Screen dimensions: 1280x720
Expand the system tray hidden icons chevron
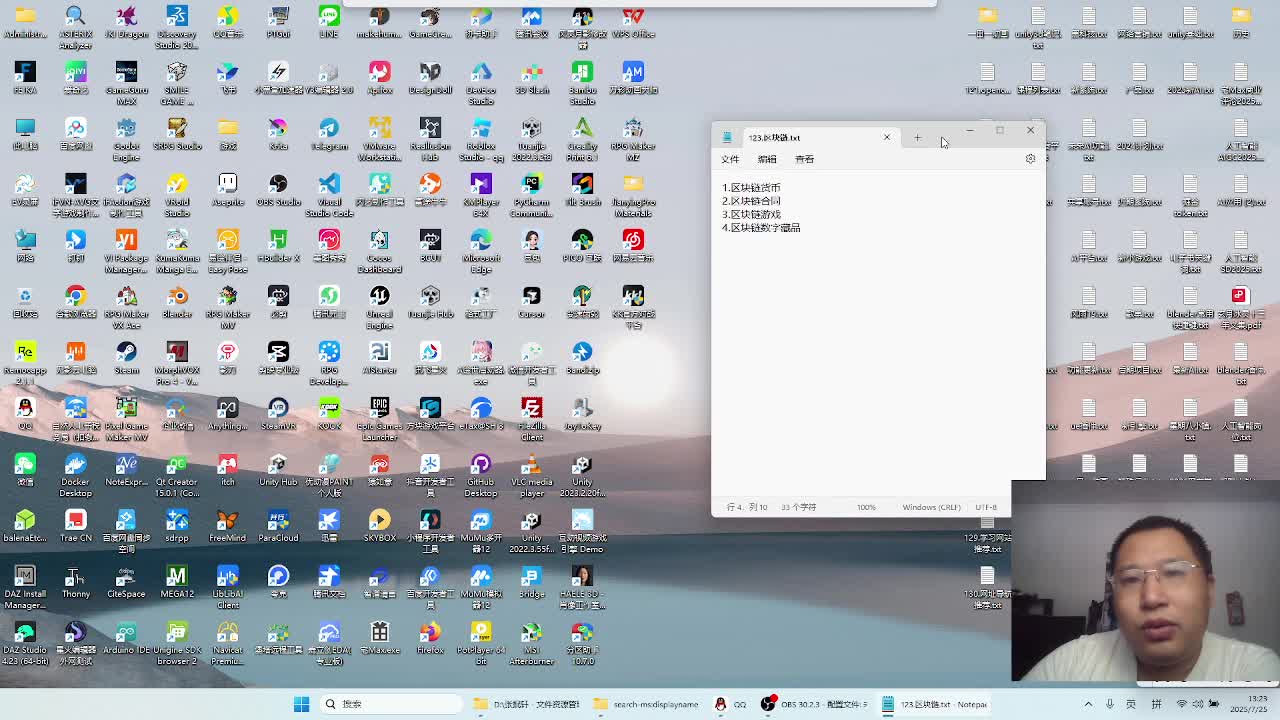click(1088, 704)
